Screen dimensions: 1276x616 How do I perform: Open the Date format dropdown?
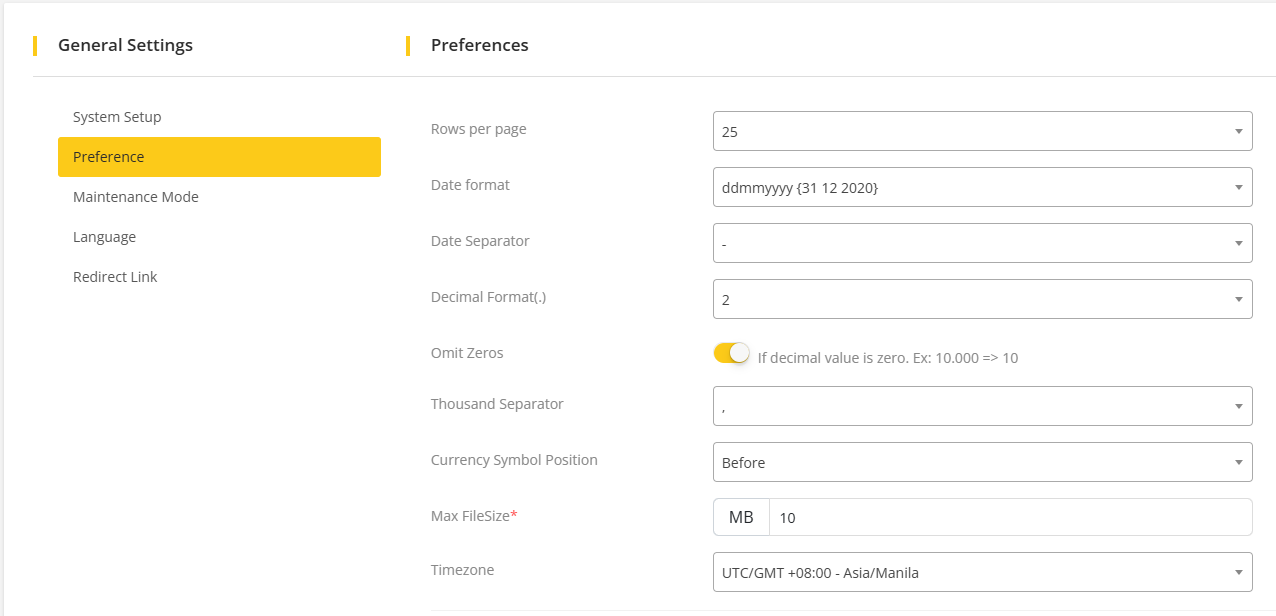coord(970,187)
